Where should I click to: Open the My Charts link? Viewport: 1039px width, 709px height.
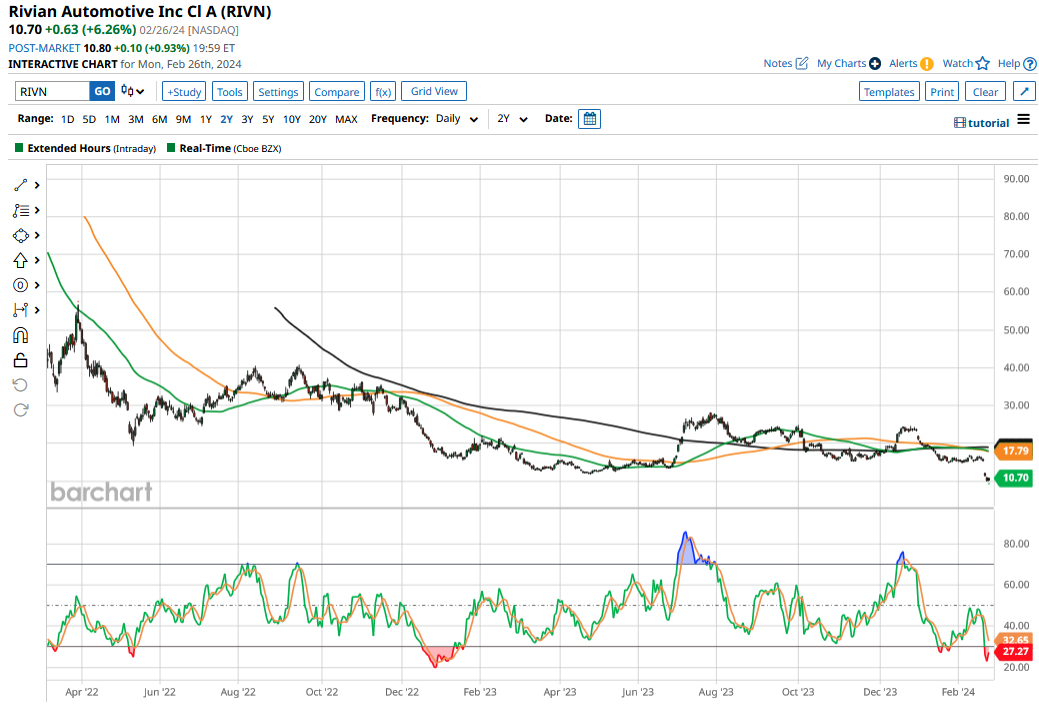pos(848,63)
